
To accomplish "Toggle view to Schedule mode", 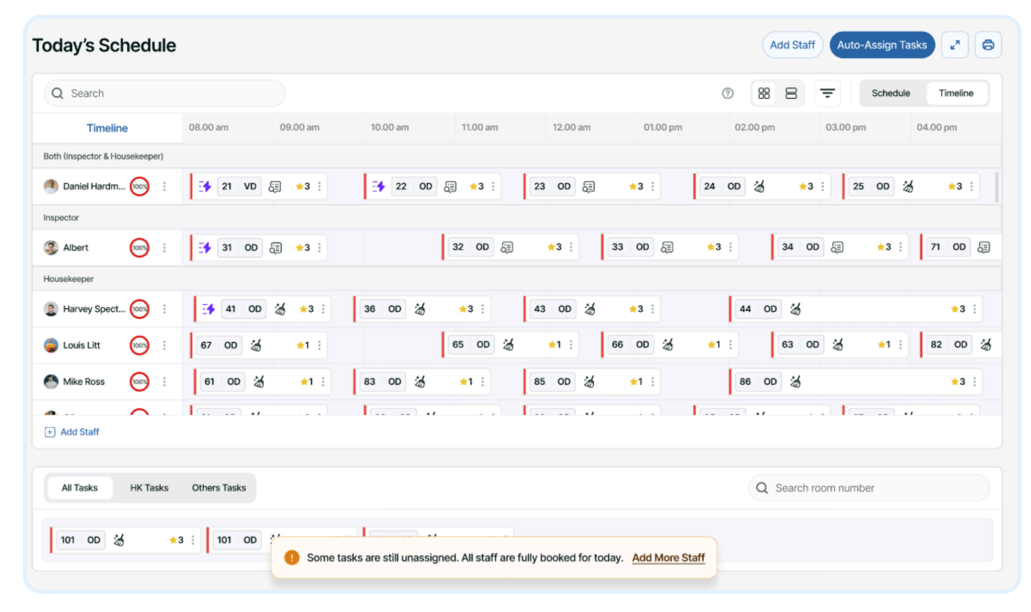I will coord(890,93).
